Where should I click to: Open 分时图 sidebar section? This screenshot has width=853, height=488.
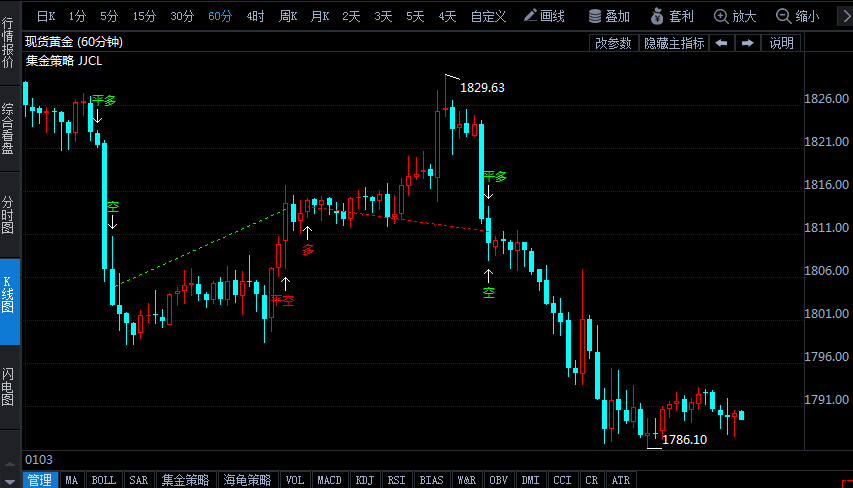pos(8,215)
